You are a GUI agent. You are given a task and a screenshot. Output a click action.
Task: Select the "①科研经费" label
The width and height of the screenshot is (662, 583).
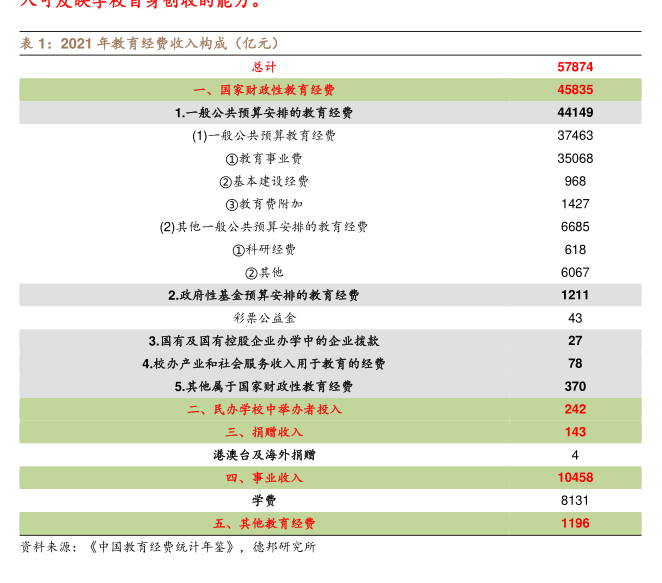pos(264,250)
